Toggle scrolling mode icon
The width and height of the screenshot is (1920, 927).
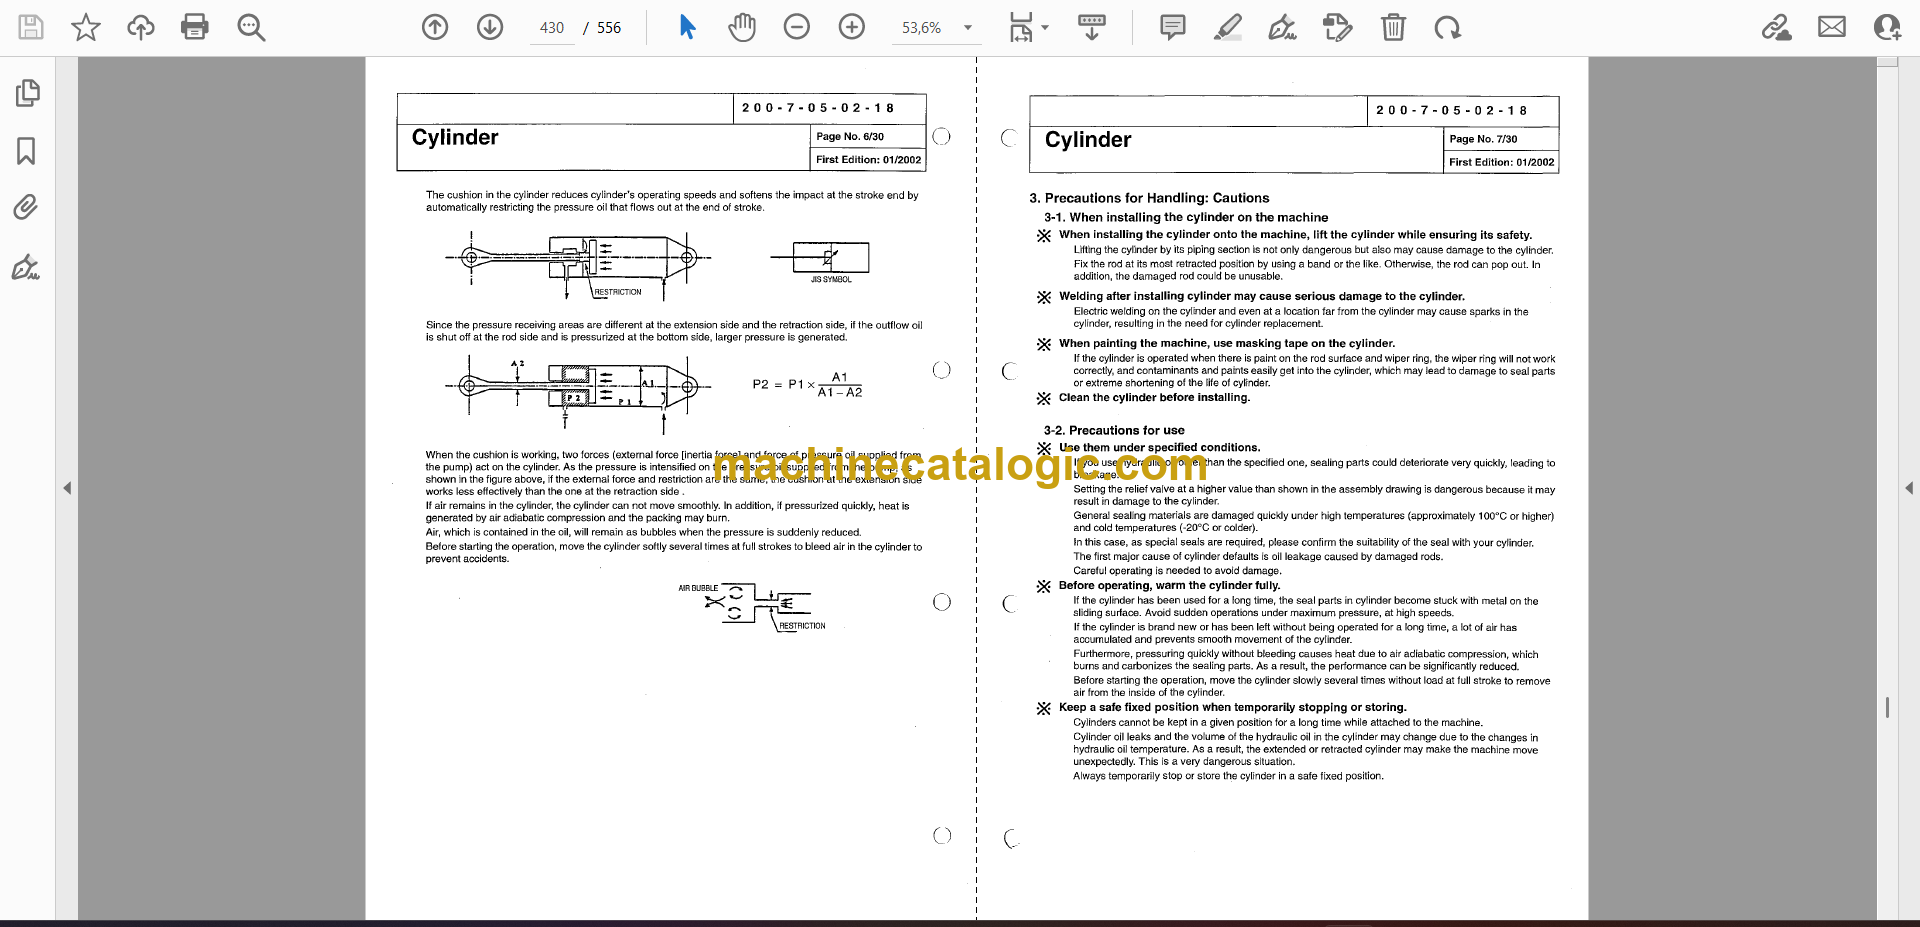1092,27
